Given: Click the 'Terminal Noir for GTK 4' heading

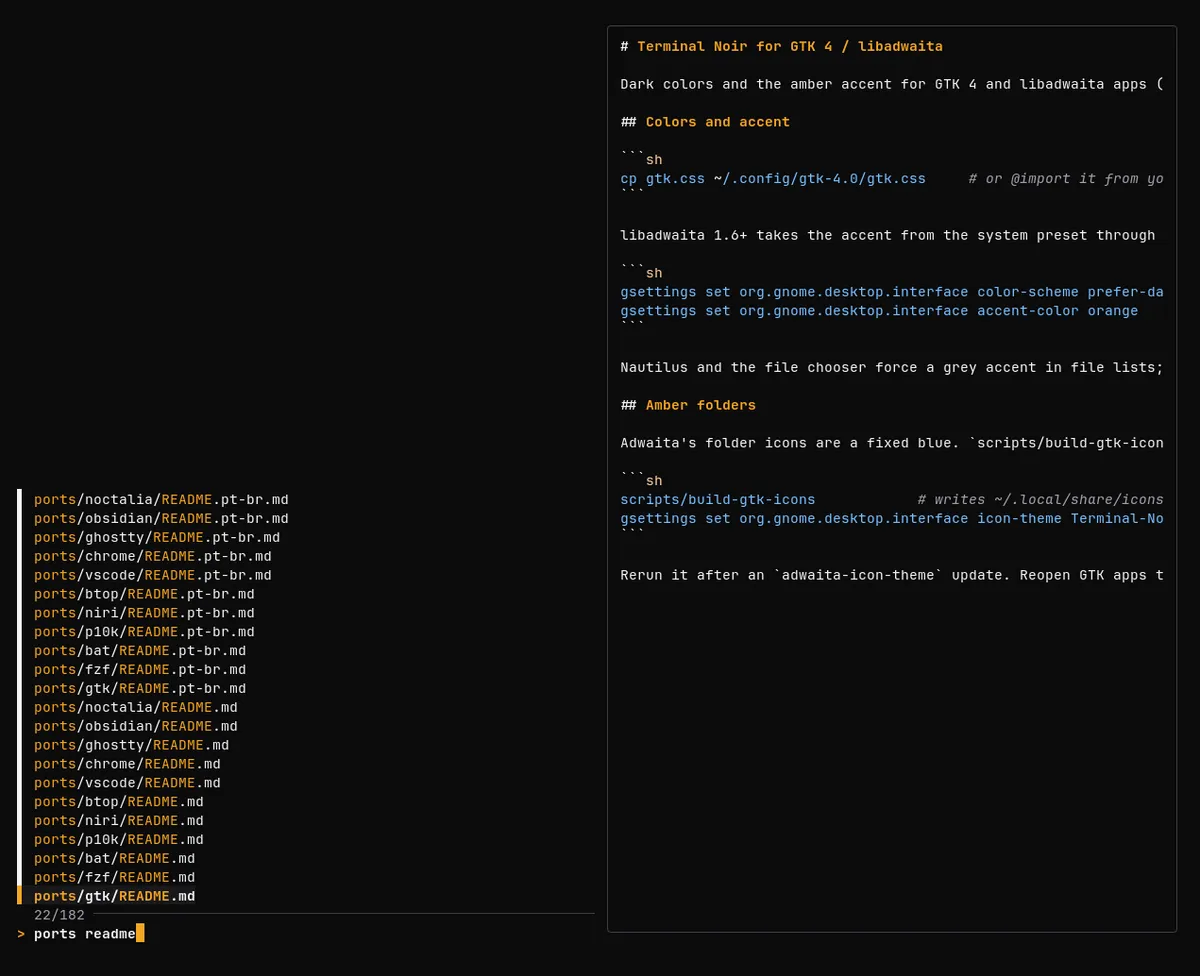Looking at the screenshot, I should pyautogui.click(x=790, y=46).
